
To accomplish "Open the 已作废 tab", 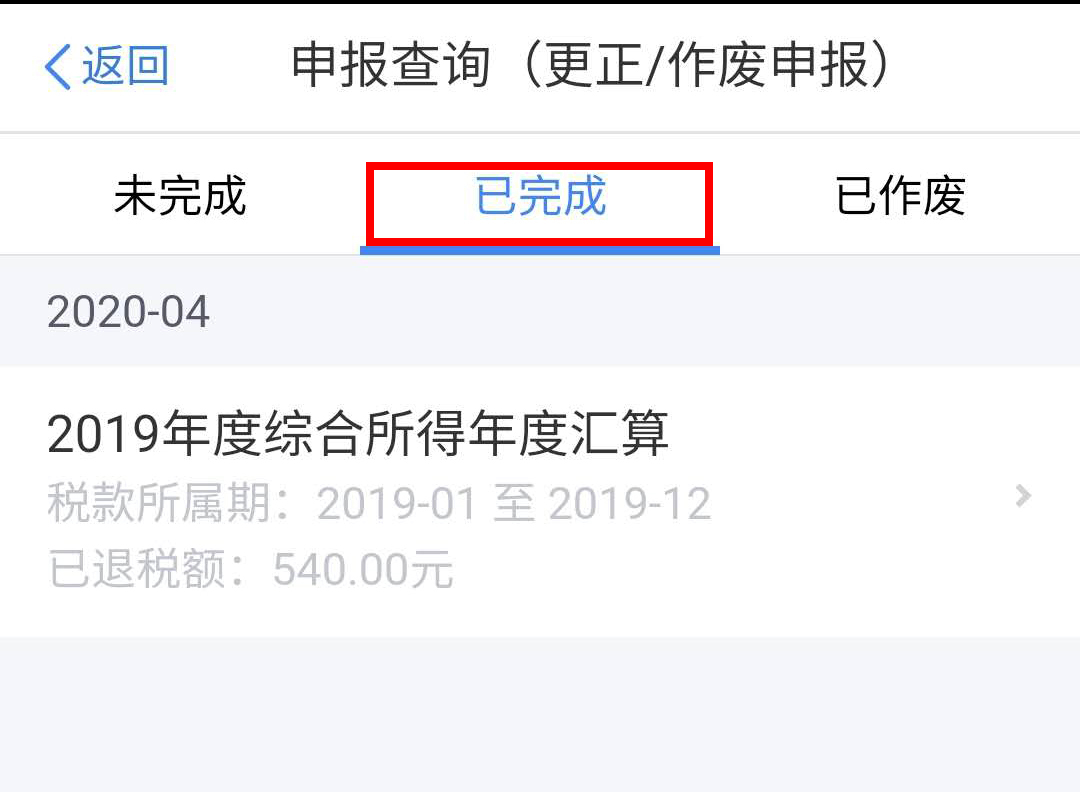I will pos(900,196).
